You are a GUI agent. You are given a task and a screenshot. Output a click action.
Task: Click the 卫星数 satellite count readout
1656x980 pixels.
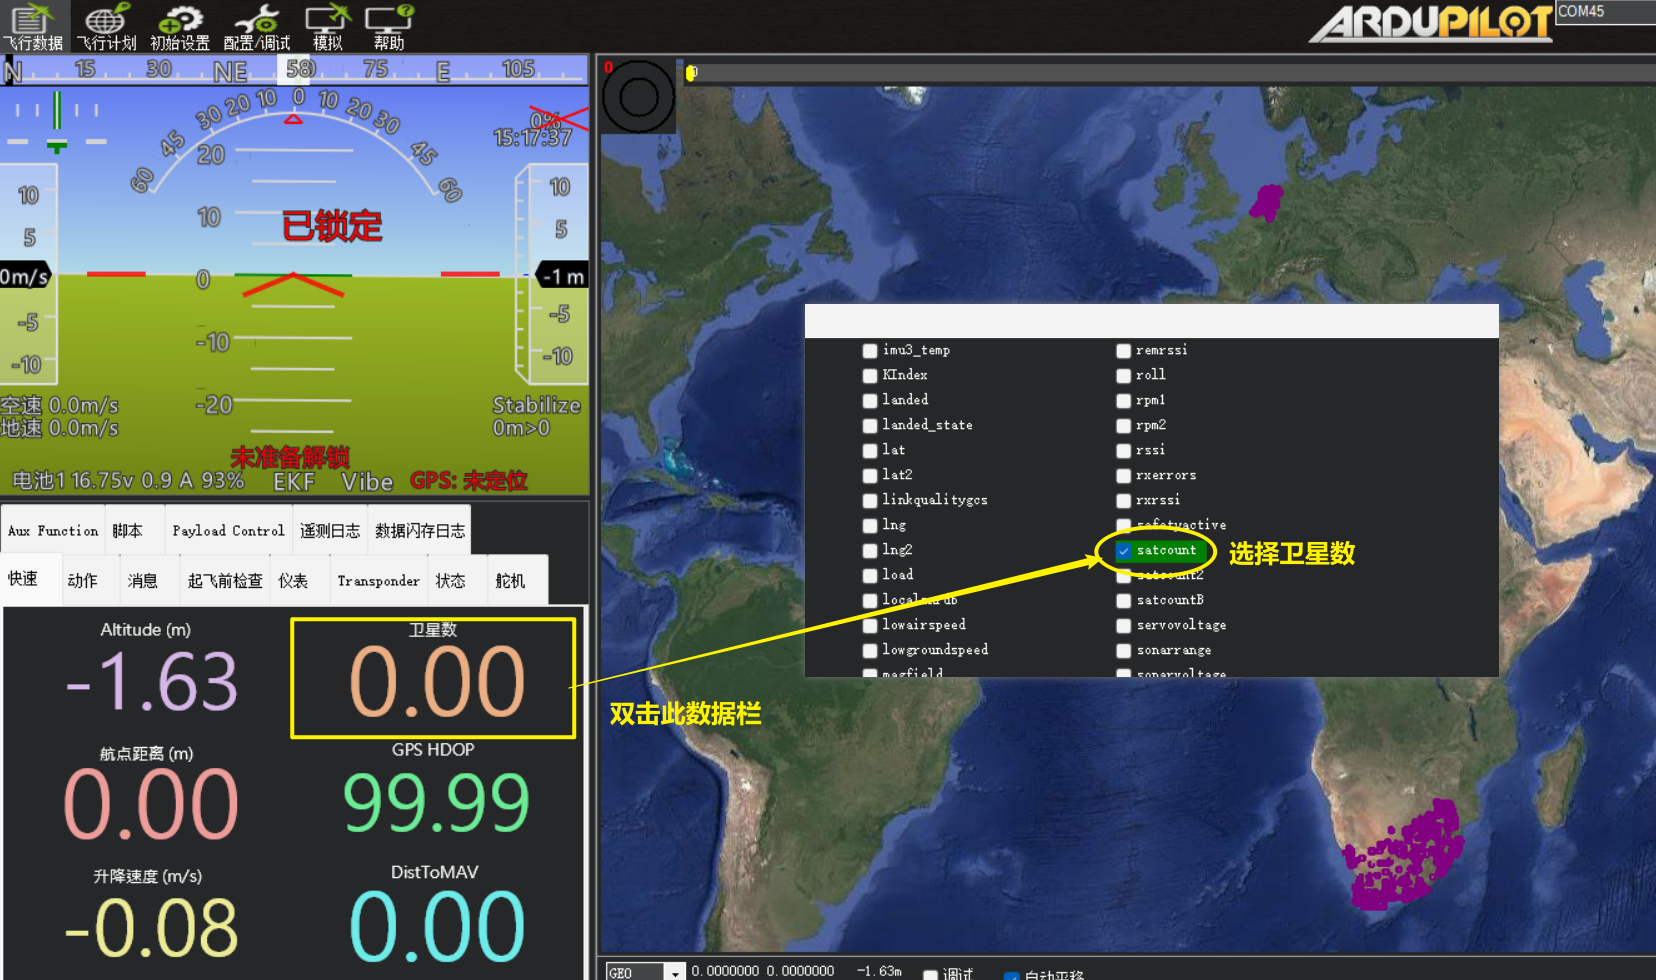[x=433, y=678]
